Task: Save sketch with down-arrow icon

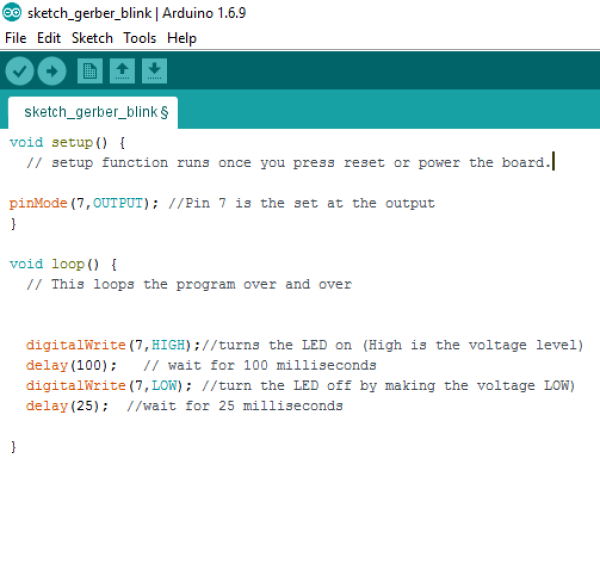Action: click(154, 71)
